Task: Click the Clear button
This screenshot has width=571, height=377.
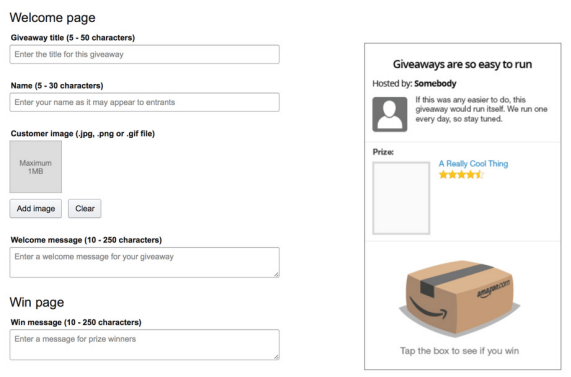Action: pyautogui.click(x=84, y=209)
